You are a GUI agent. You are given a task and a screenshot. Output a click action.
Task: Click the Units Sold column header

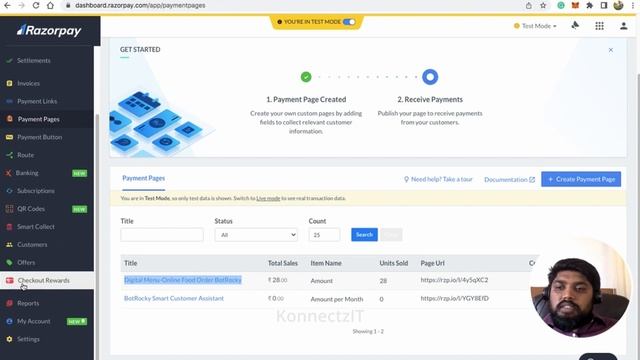[x=393, y=263]
